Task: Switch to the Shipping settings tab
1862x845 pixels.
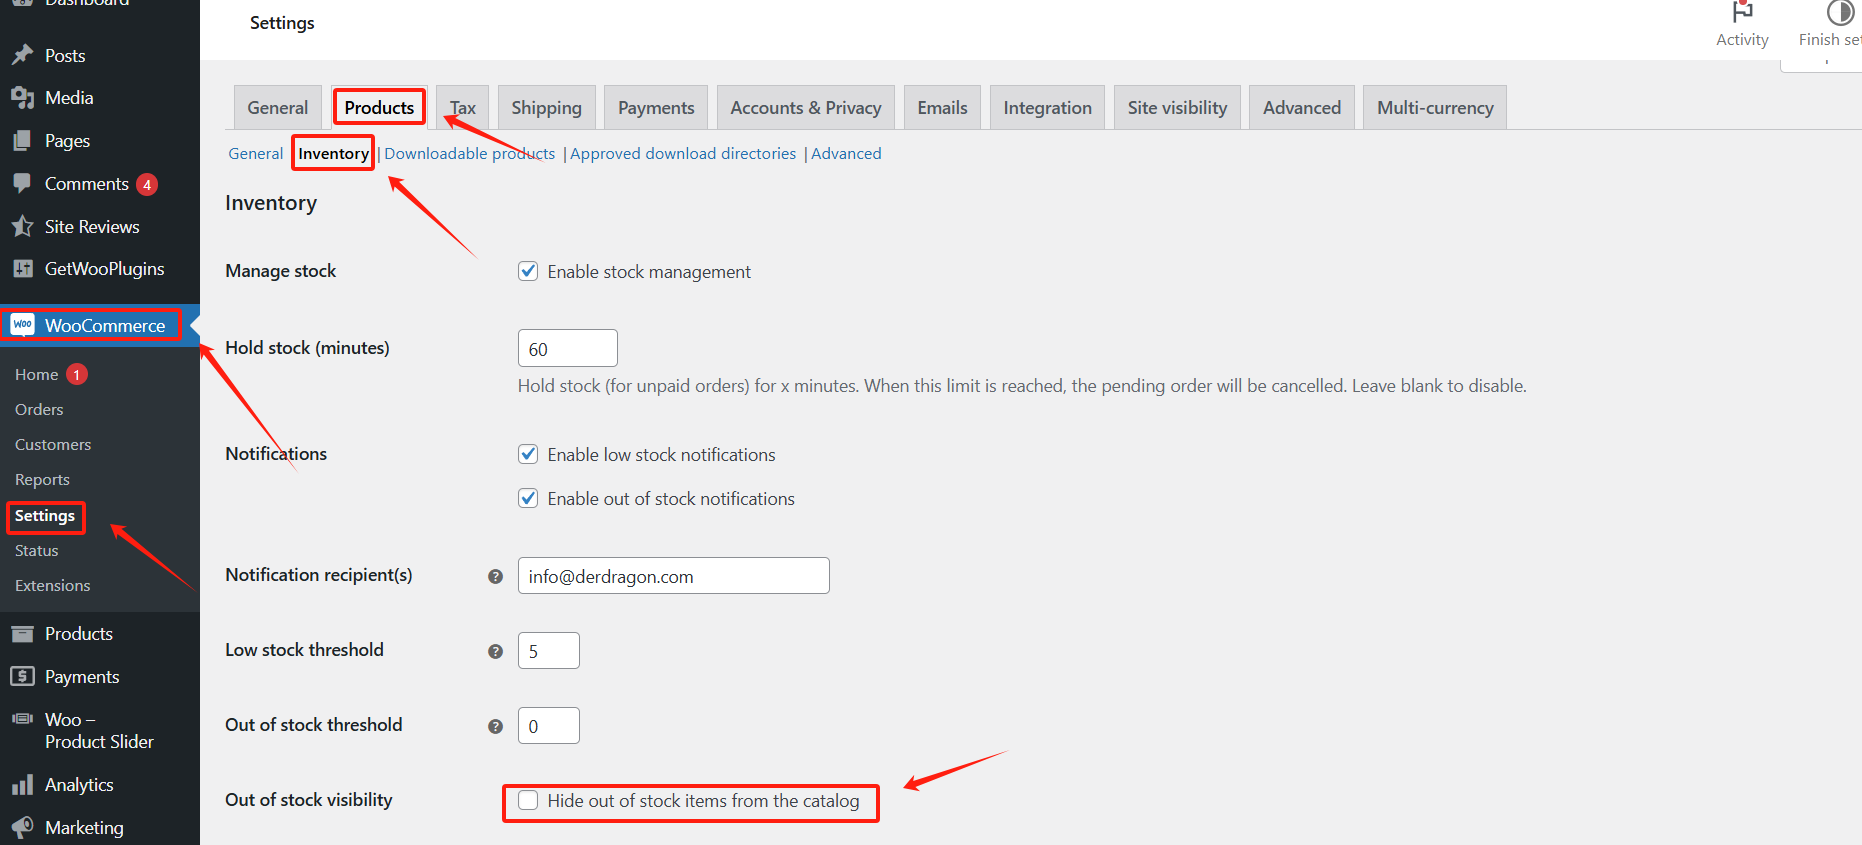Action: pos(546,108)
